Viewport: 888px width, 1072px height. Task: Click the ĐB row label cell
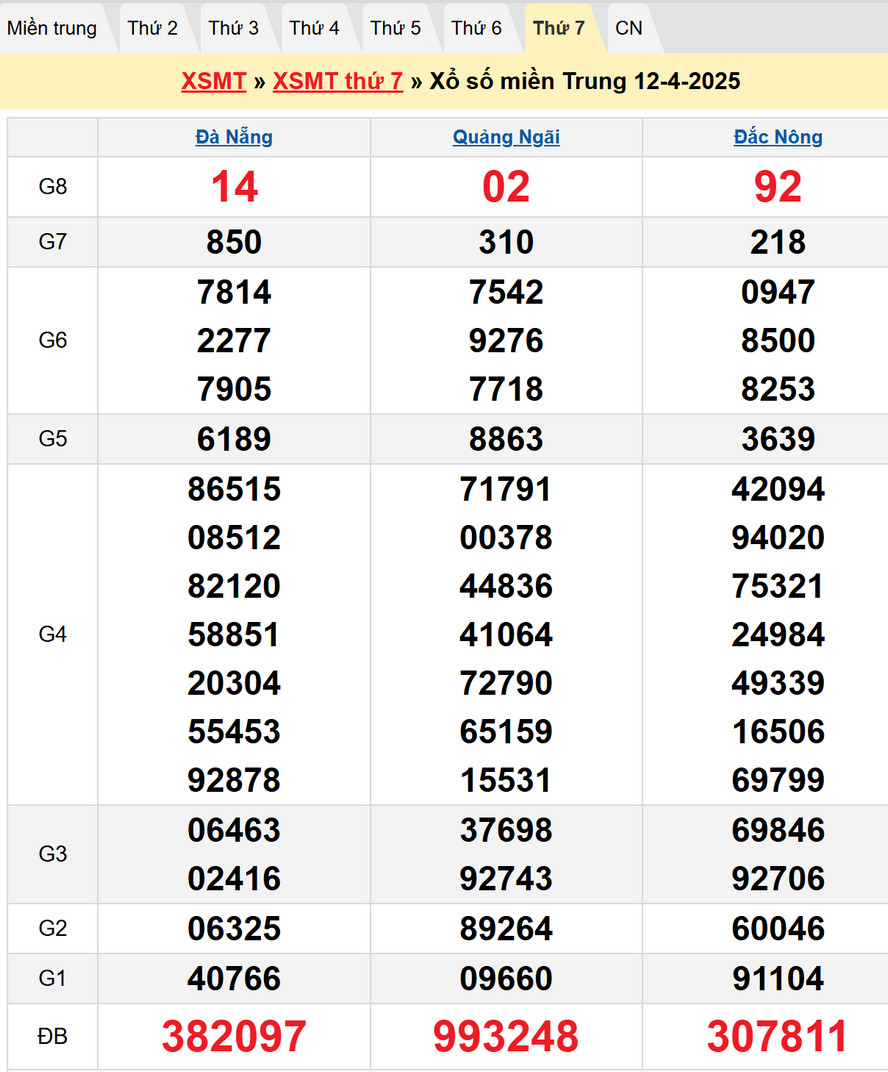(53, 1037)
